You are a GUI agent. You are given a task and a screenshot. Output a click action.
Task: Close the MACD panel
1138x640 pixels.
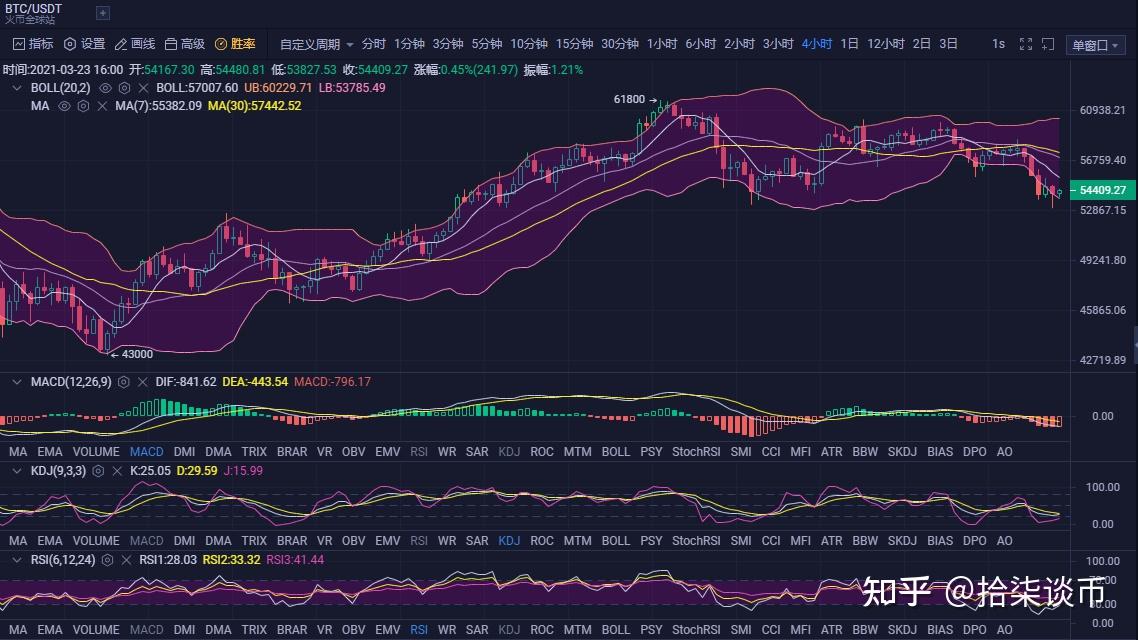142,382
